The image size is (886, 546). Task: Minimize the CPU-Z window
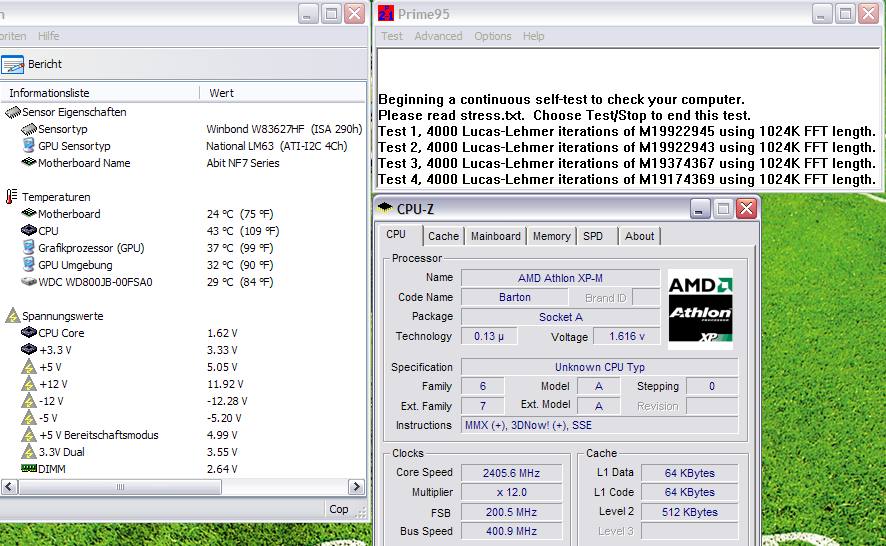pos(699,209)
